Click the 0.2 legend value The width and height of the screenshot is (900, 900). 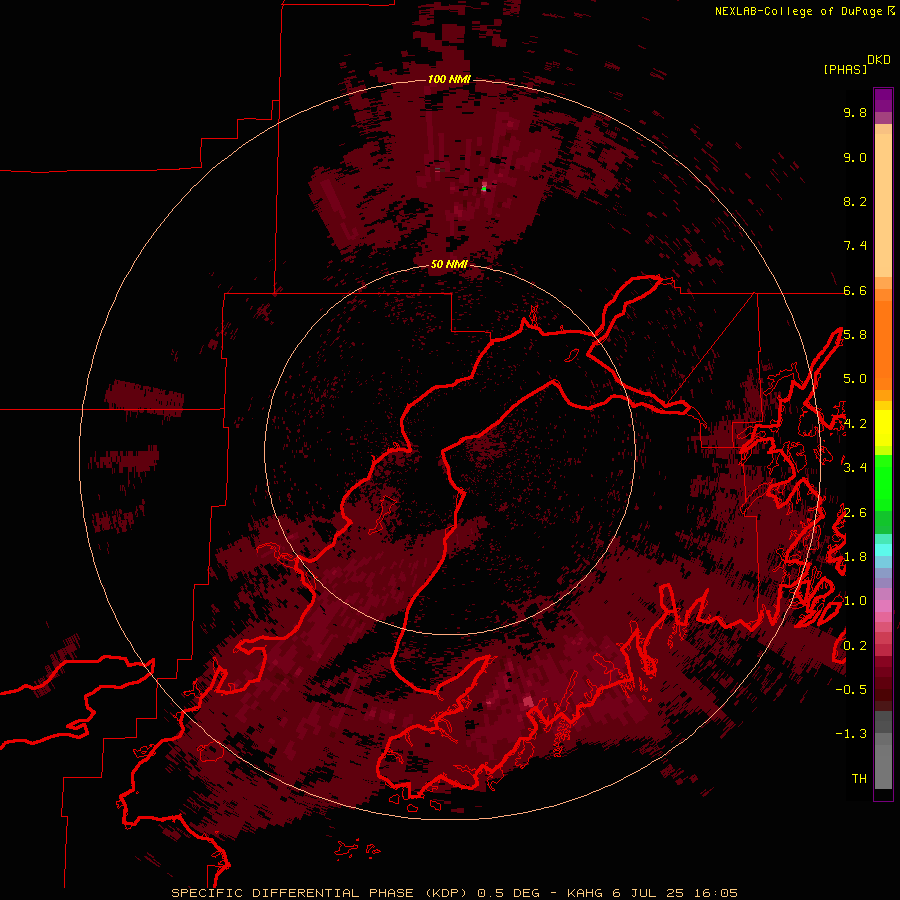pyautogui.click(x=855, y=646)
